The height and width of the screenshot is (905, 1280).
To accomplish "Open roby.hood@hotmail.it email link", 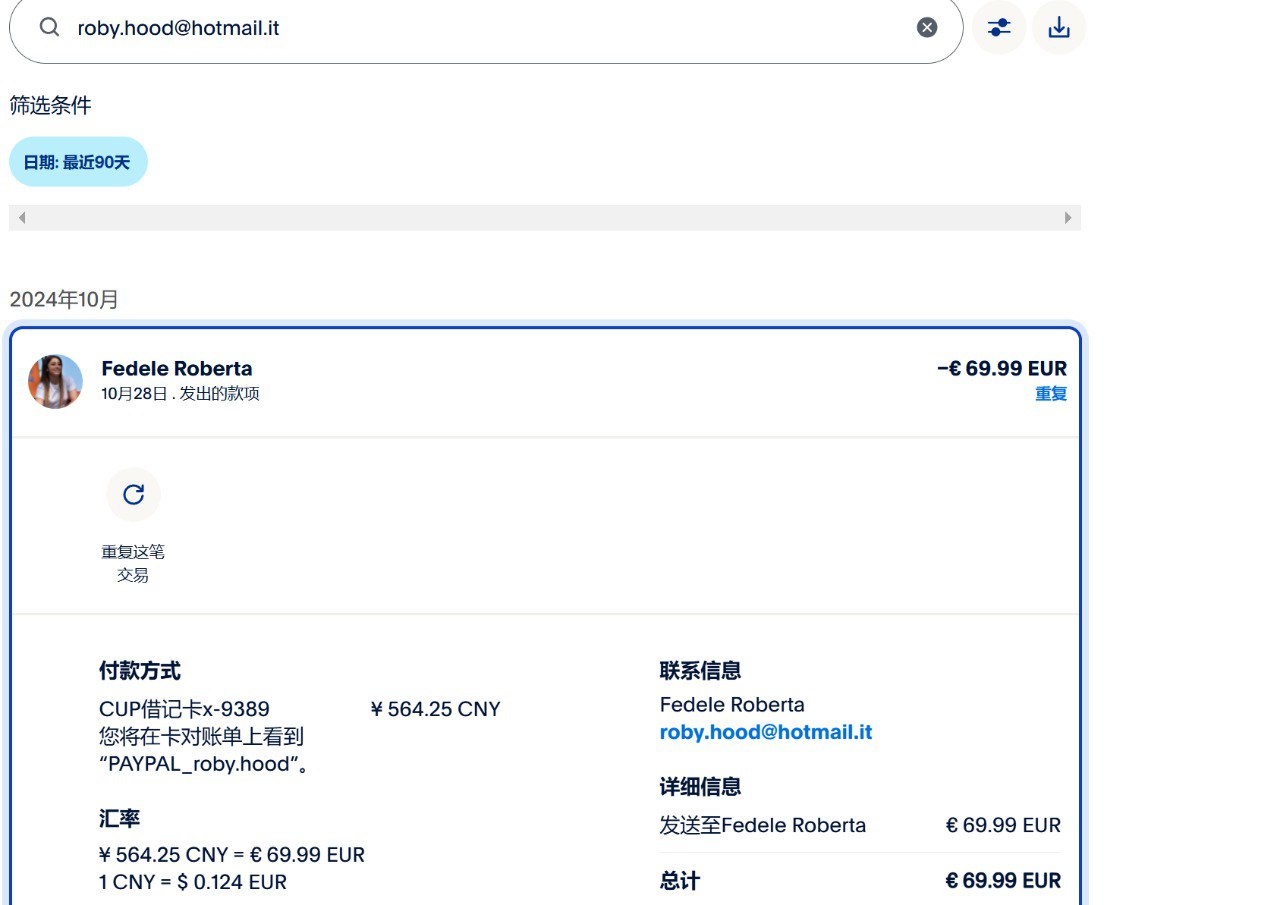I will [765, 732].
